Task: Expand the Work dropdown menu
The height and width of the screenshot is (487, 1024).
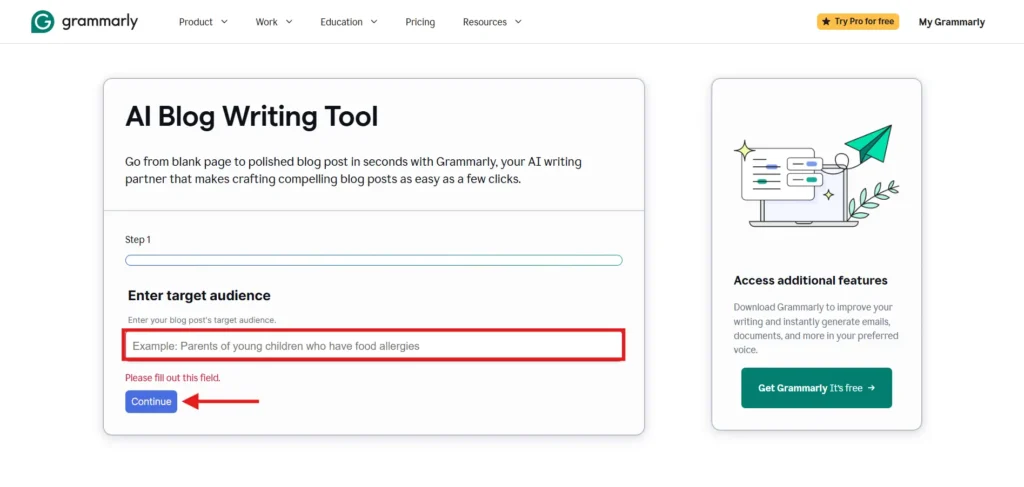Action: [x=274, y=22]
